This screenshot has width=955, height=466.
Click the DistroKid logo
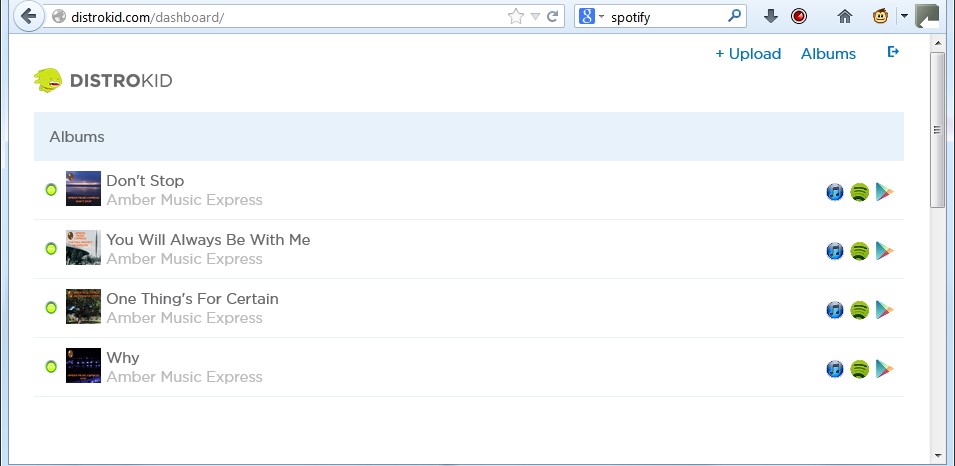click(103, 80)
